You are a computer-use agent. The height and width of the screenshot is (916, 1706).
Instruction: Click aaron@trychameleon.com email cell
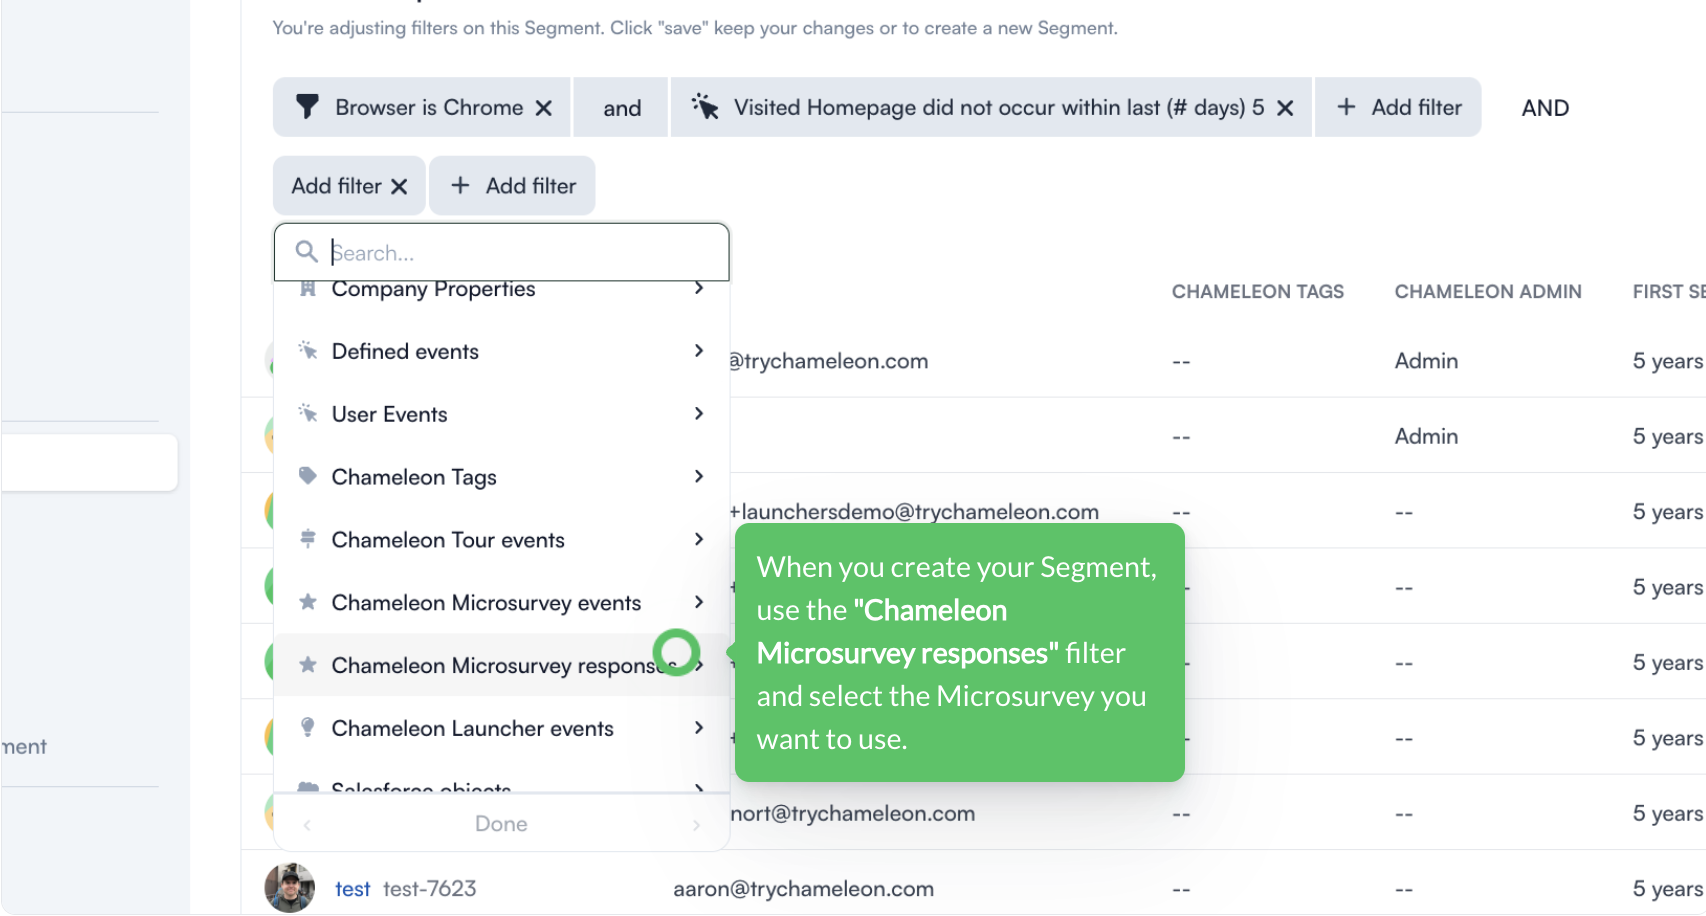803,889
